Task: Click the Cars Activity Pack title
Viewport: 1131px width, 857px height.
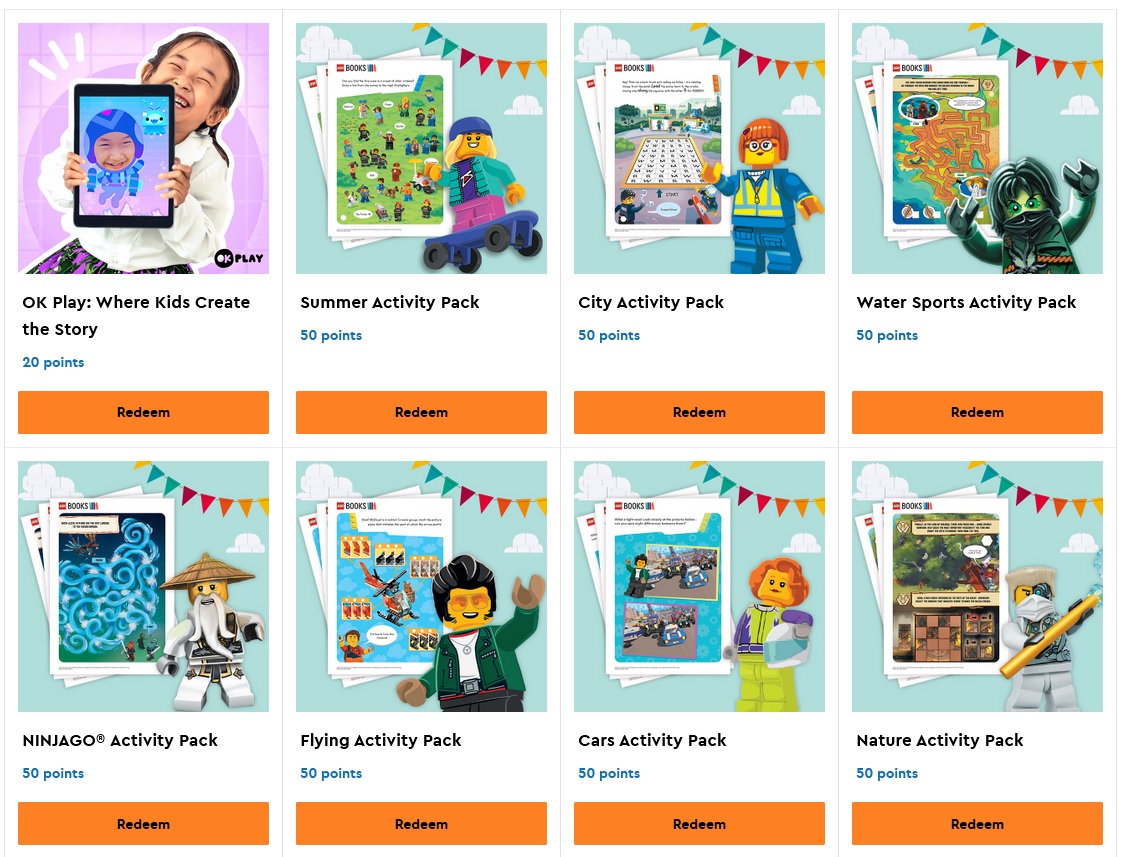Action: point(652,740)
